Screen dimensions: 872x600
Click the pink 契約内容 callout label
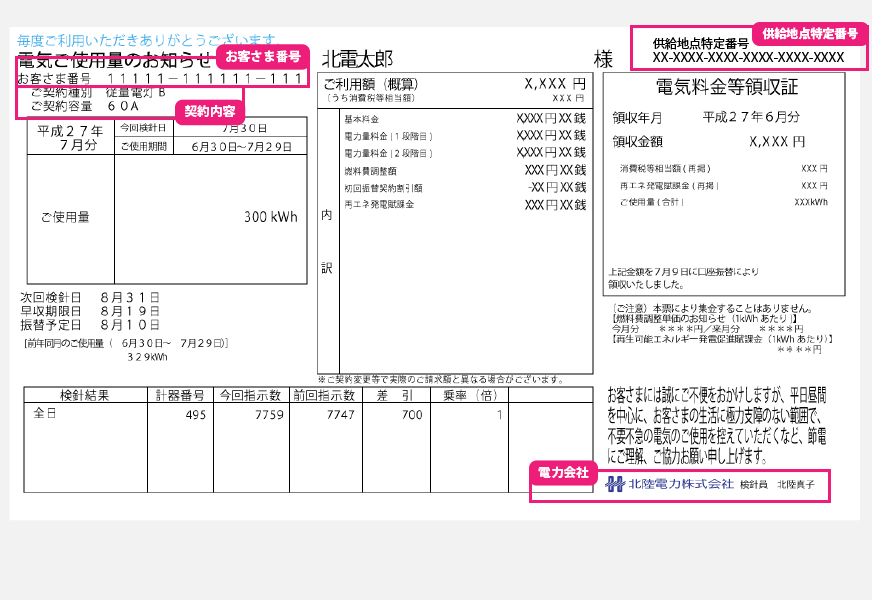(x=210, y=111)
